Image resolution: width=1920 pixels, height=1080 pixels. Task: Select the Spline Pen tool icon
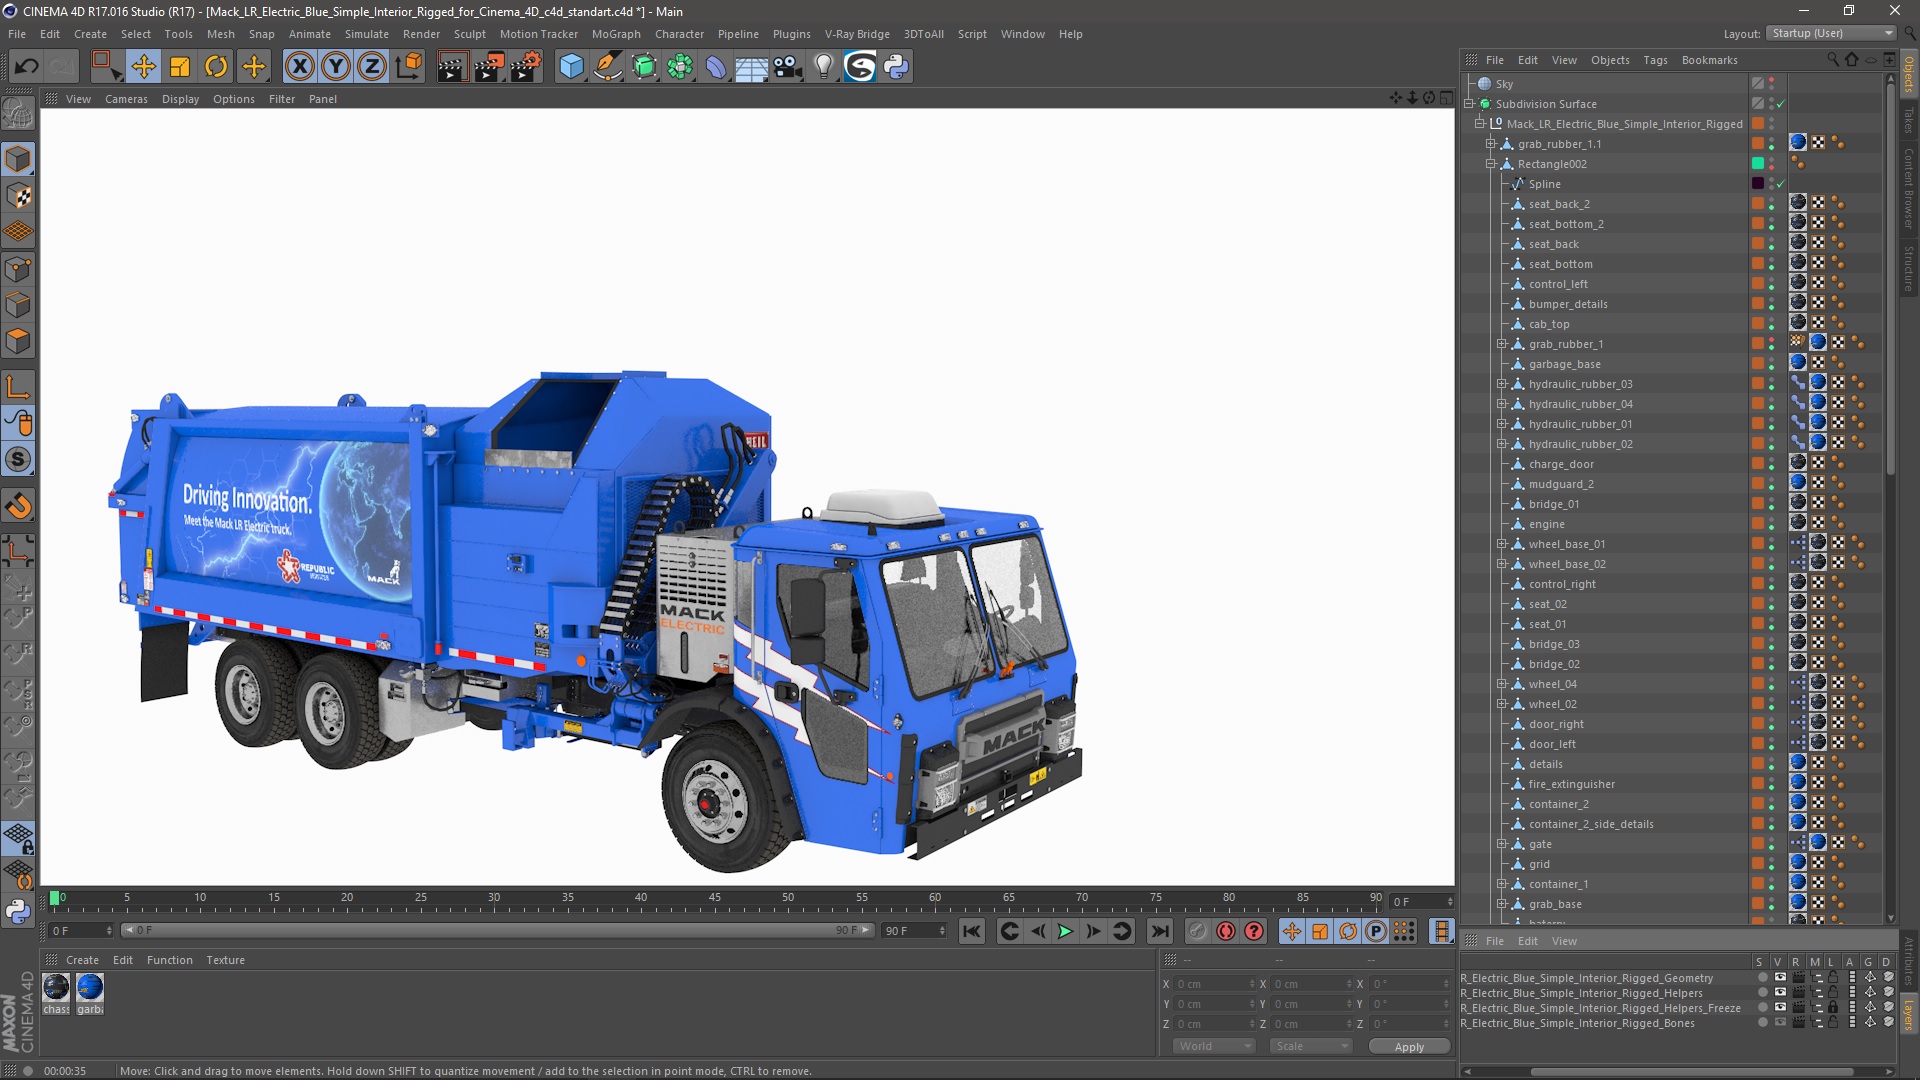[608, 67]
